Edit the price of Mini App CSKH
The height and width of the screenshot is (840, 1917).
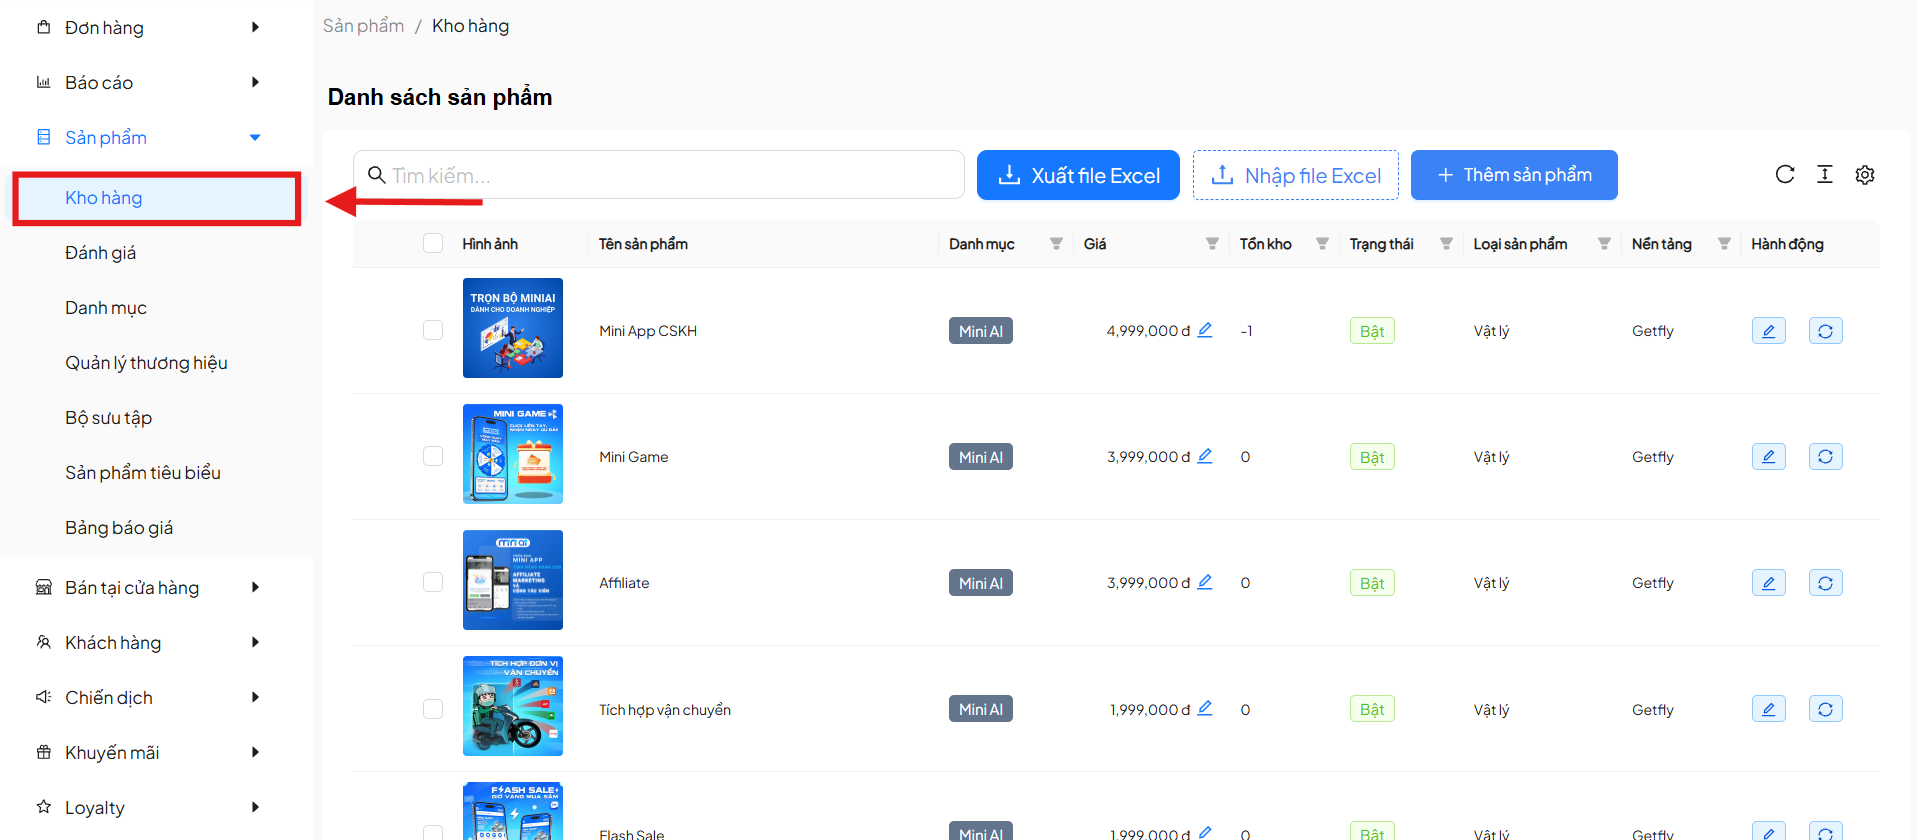pos(1205,330)
